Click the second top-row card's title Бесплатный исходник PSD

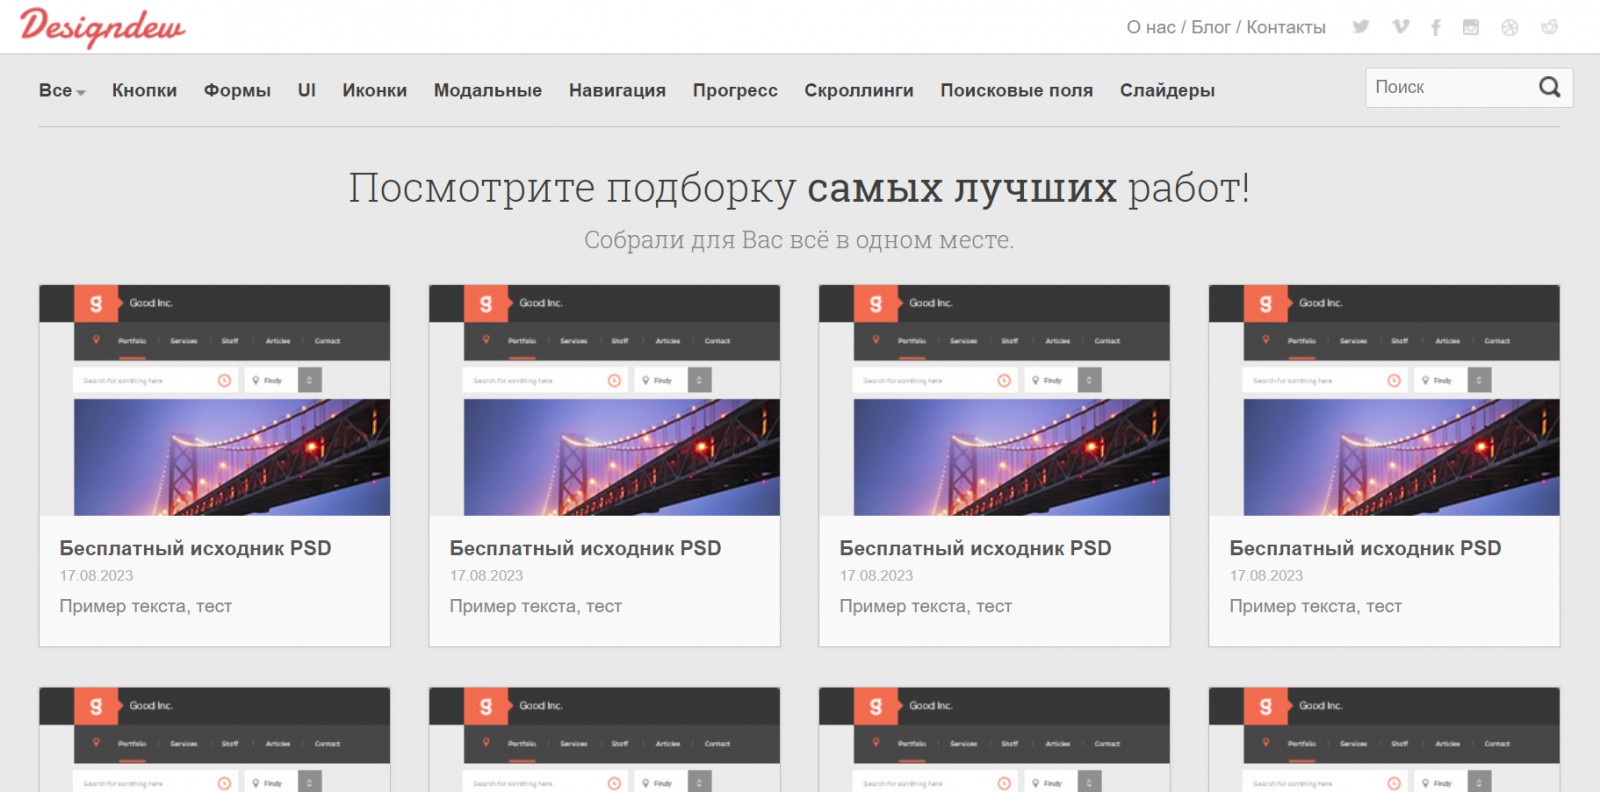click(585, 548)
